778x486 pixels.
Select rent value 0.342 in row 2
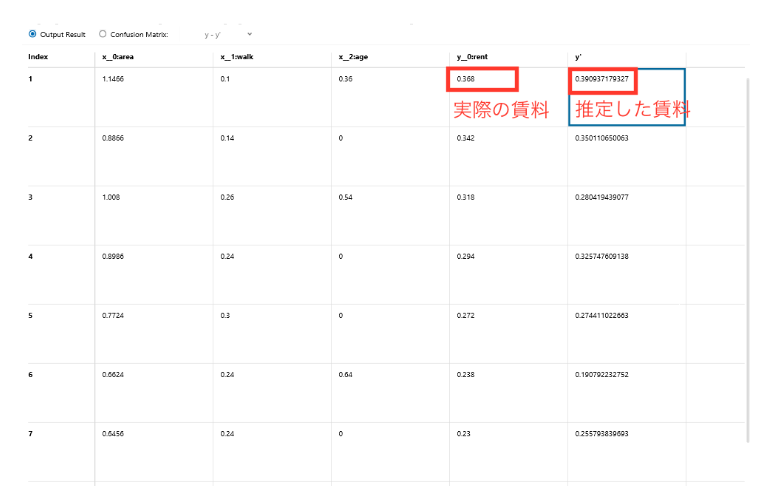(466, 138)
